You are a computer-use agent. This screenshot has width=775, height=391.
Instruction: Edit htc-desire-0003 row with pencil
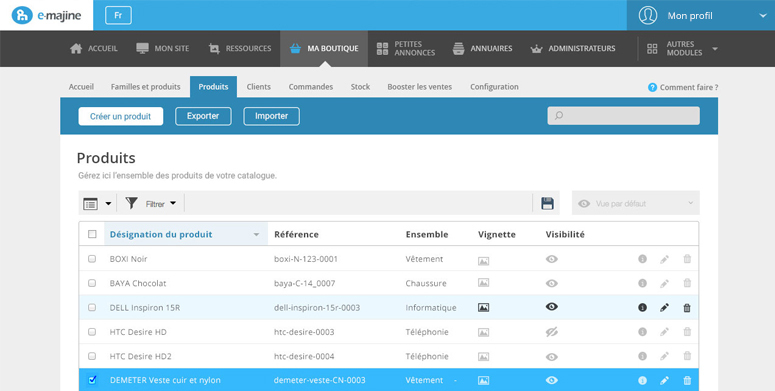tap(664, 332)
